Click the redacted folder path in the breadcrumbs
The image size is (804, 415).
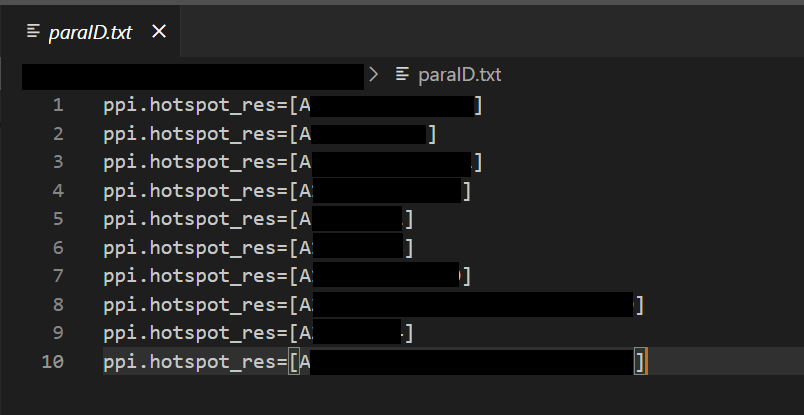tap(192, 76)
